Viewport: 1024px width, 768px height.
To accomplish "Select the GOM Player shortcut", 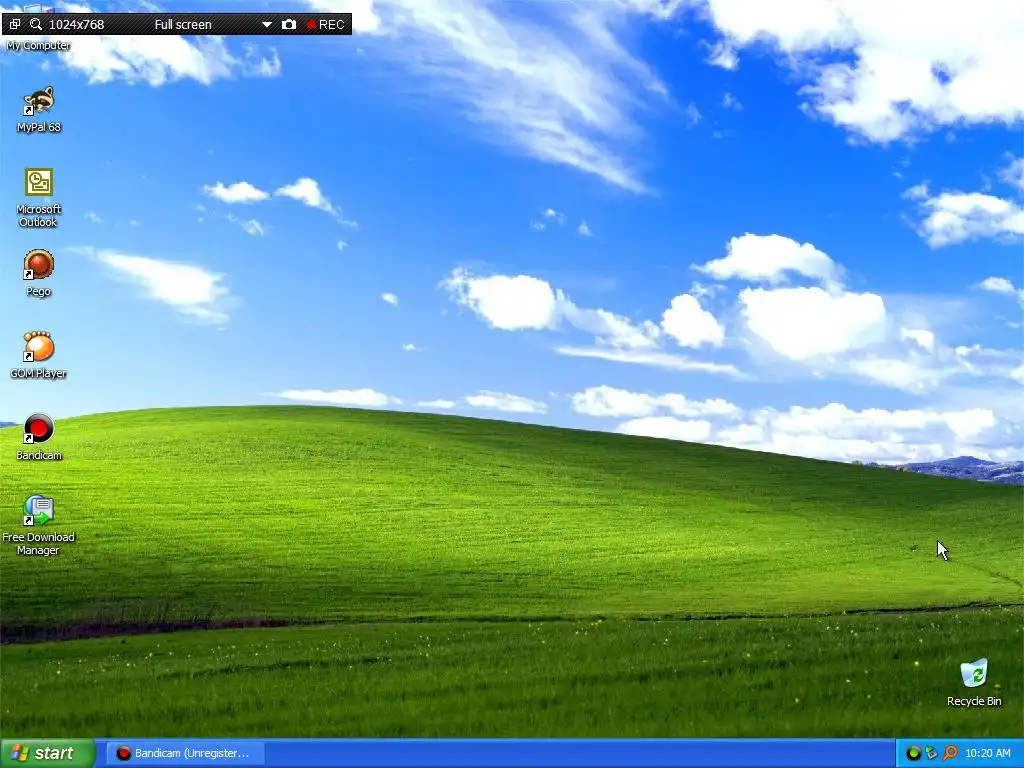I will [39, 356].
